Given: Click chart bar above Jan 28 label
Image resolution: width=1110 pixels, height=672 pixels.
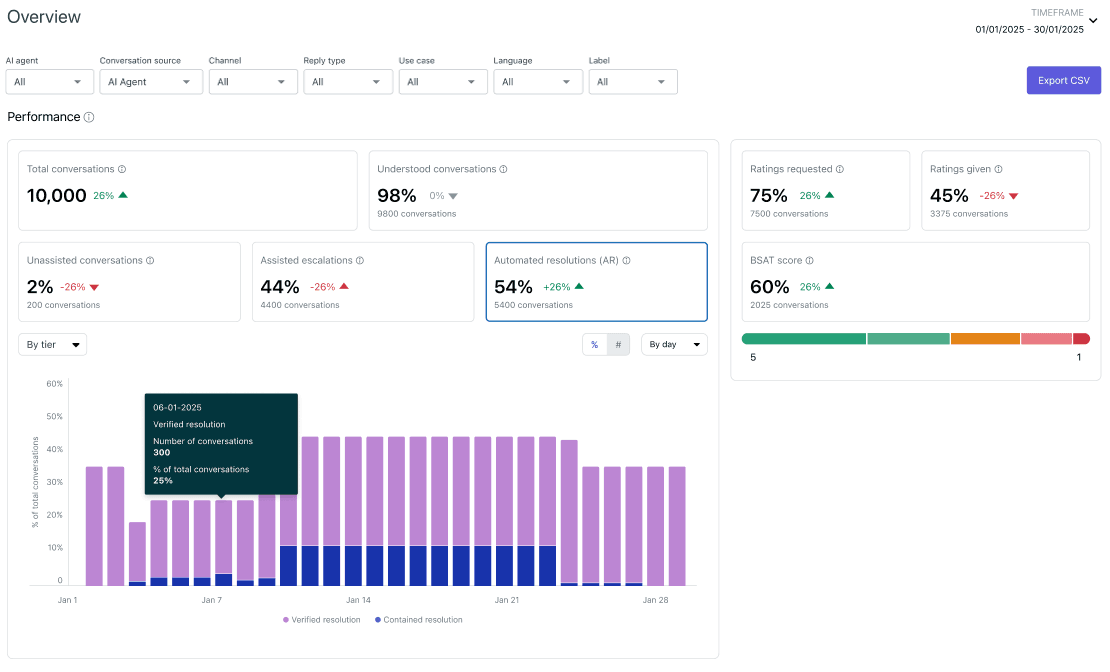Looking at the screenshot, I should coord(656,526).
